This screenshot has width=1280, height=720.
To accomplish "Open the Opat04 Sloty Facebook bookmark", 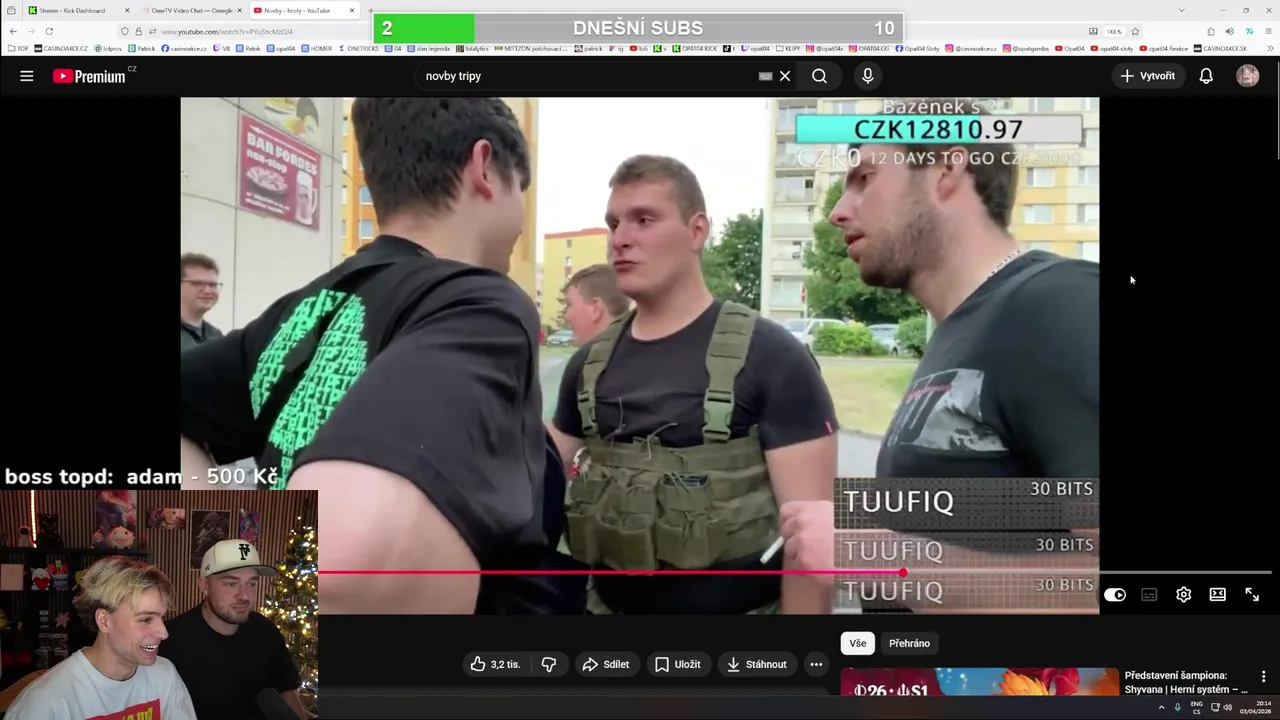I will coord(917,48).
